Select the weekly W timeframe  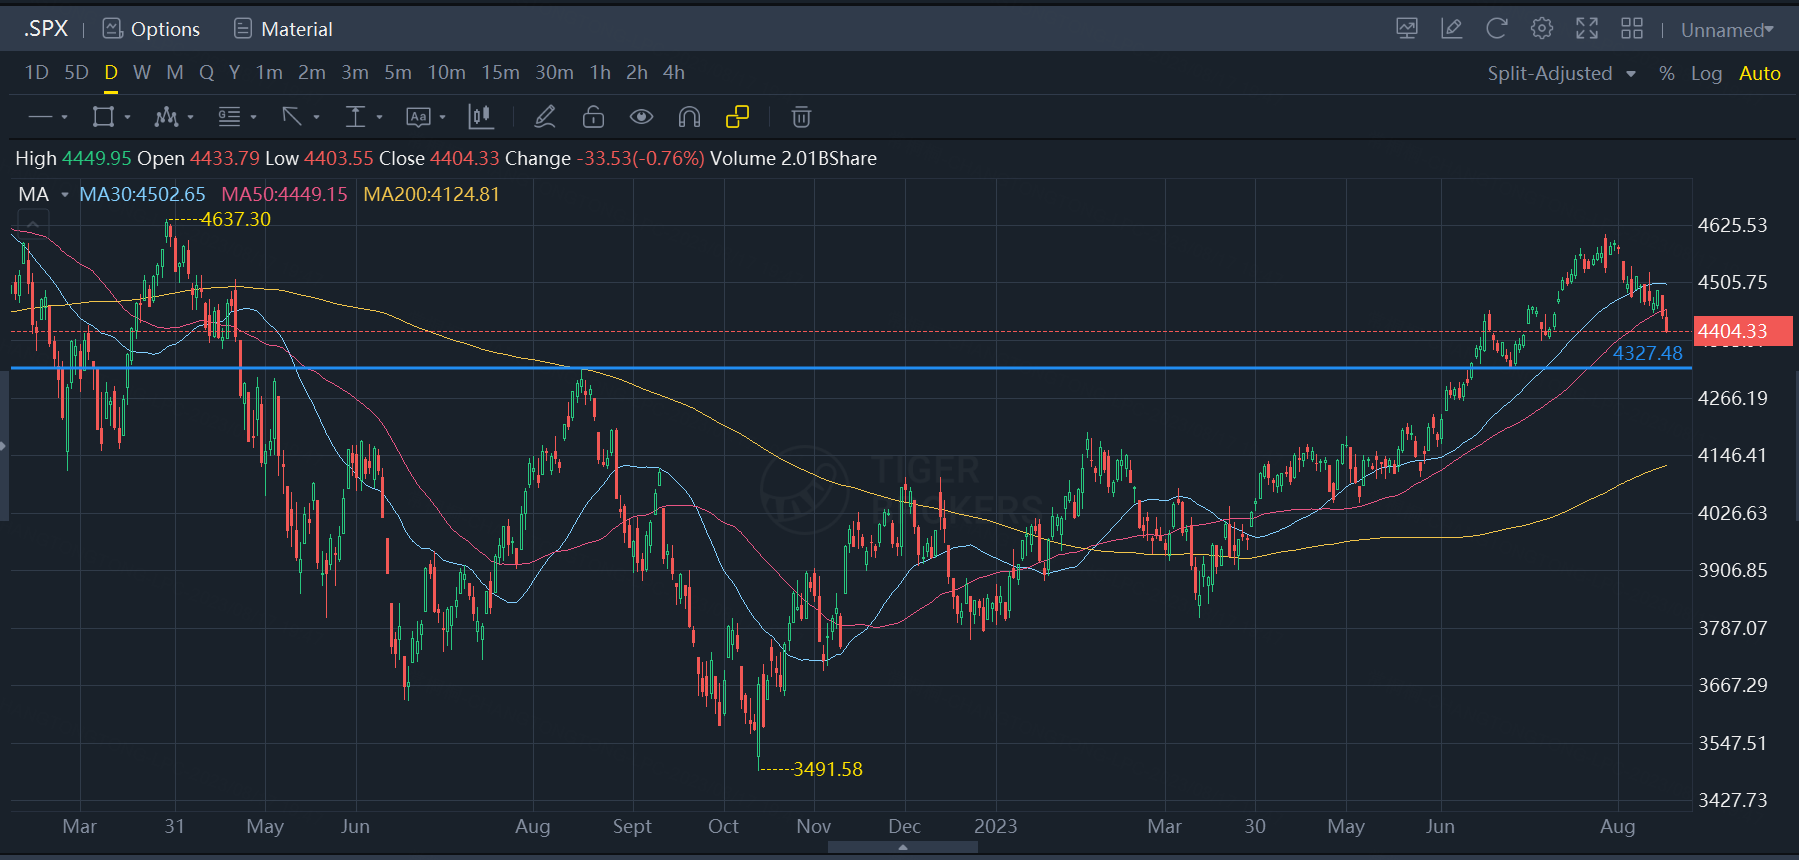[142, 72]
